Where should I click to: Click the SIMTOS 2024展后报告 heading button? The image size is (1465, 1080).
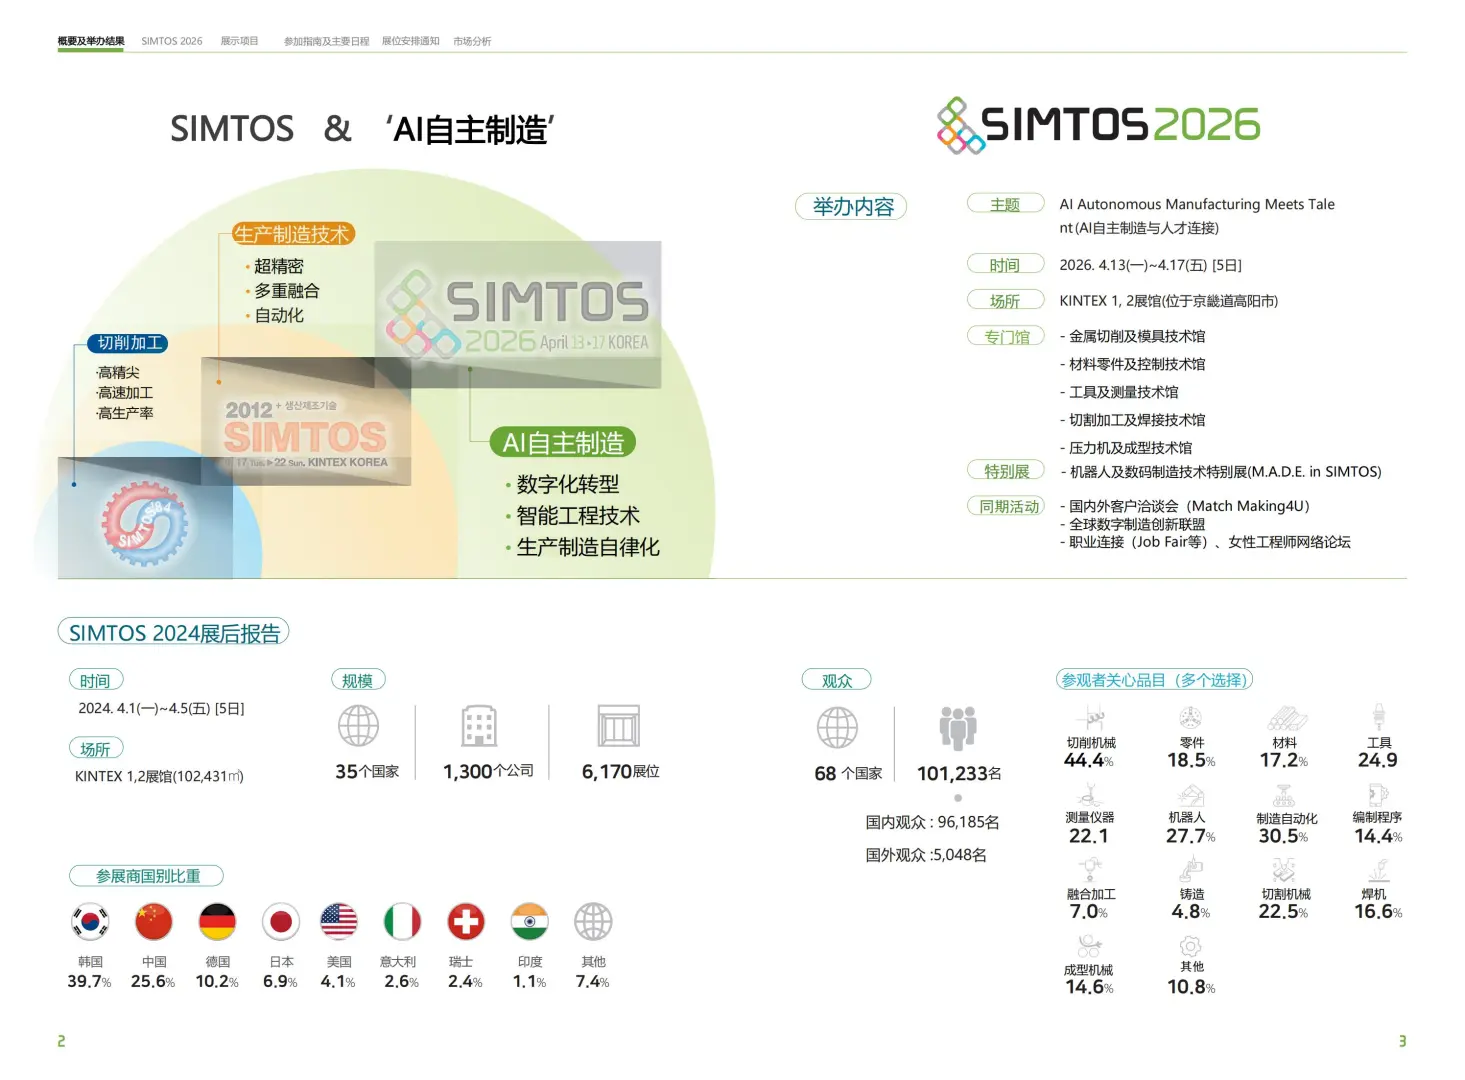pyautogui.click(x=172, y=632)
